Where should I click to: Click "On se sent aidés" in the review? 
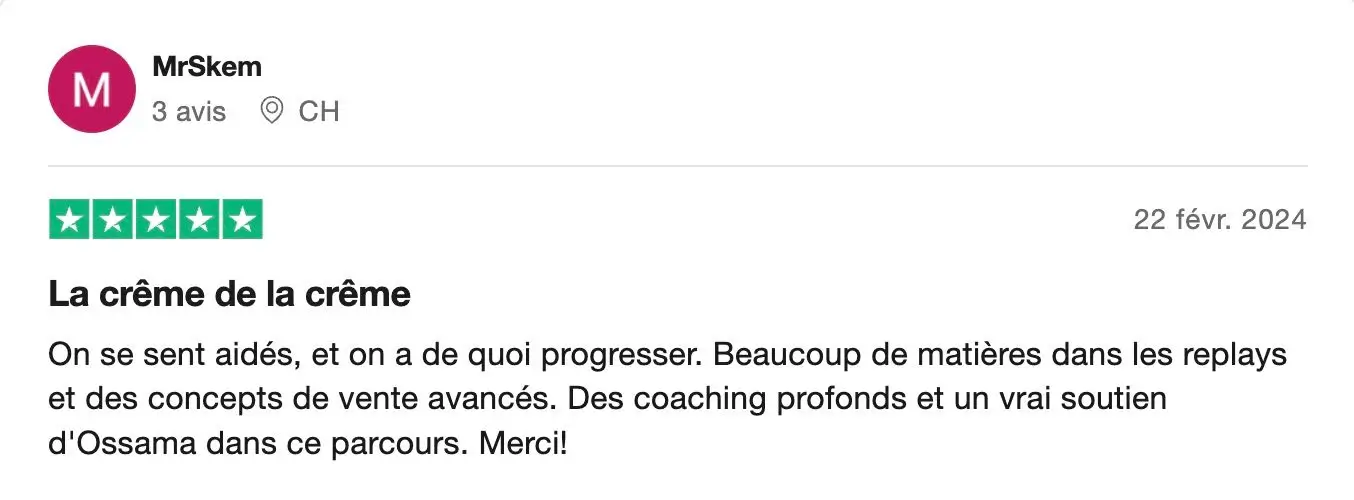(152, 355)
